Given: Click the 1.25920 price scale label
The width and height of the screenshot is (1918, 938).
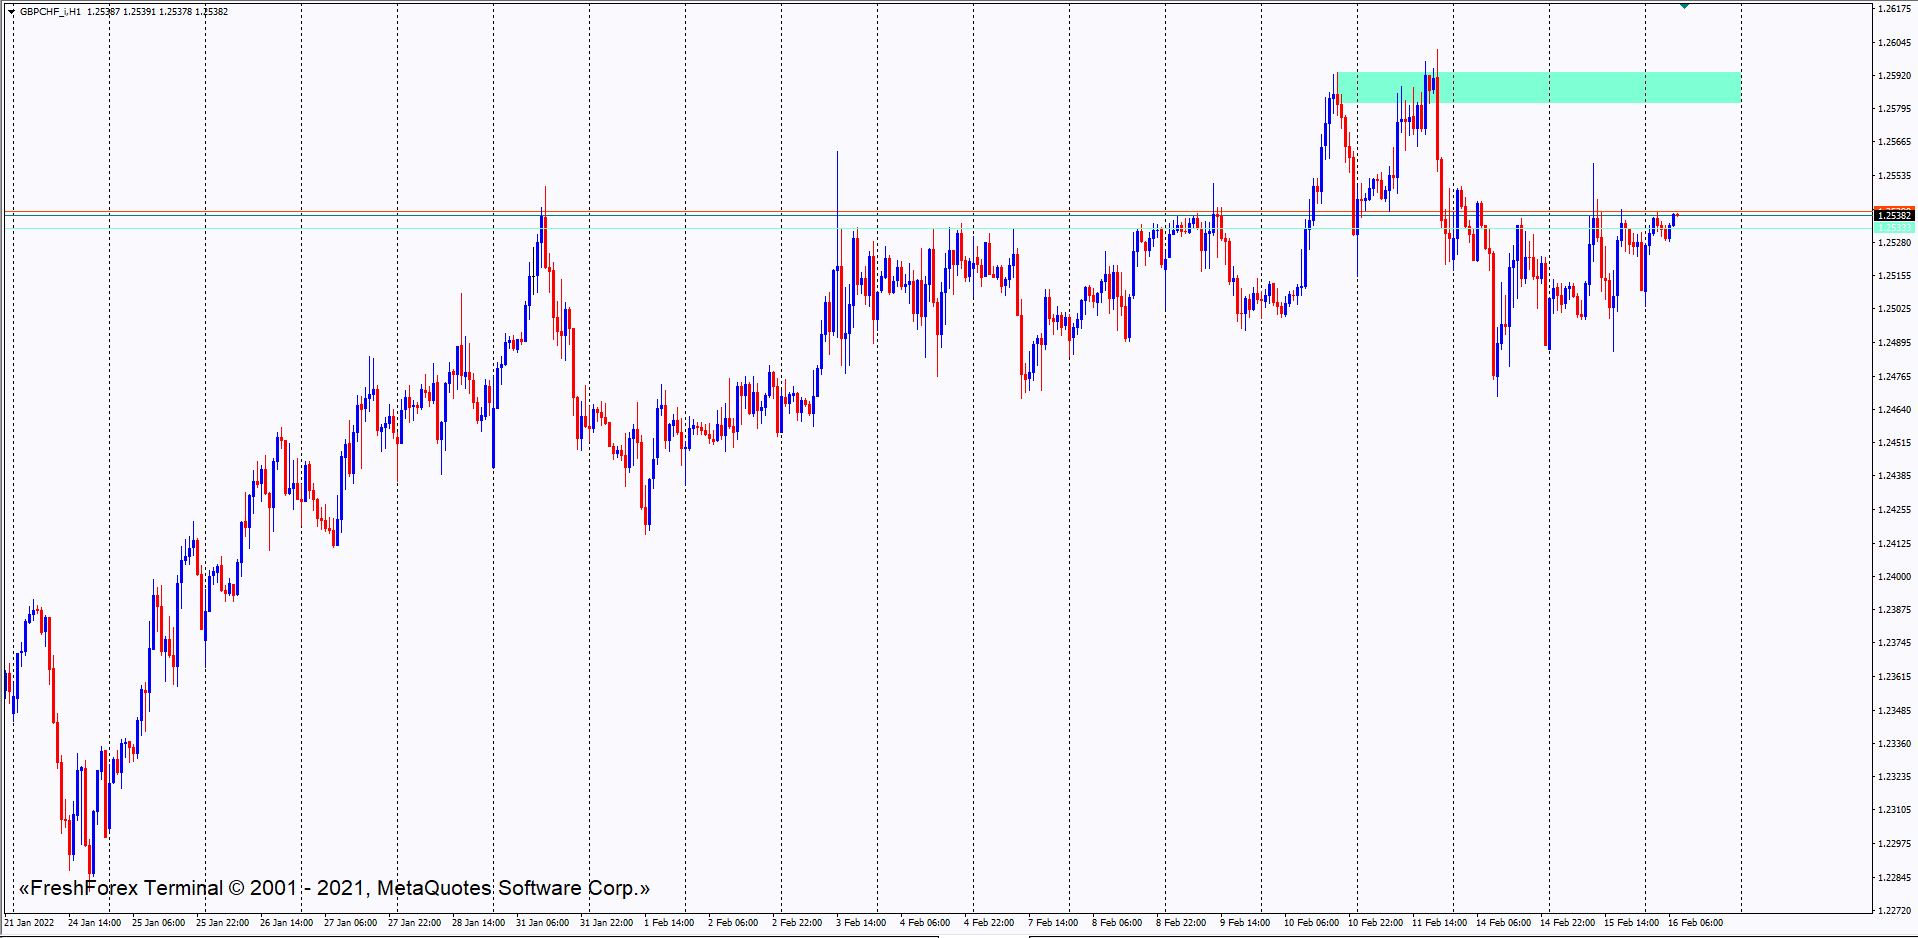Looking at the screenshot, I should [x=1894, y=76].
